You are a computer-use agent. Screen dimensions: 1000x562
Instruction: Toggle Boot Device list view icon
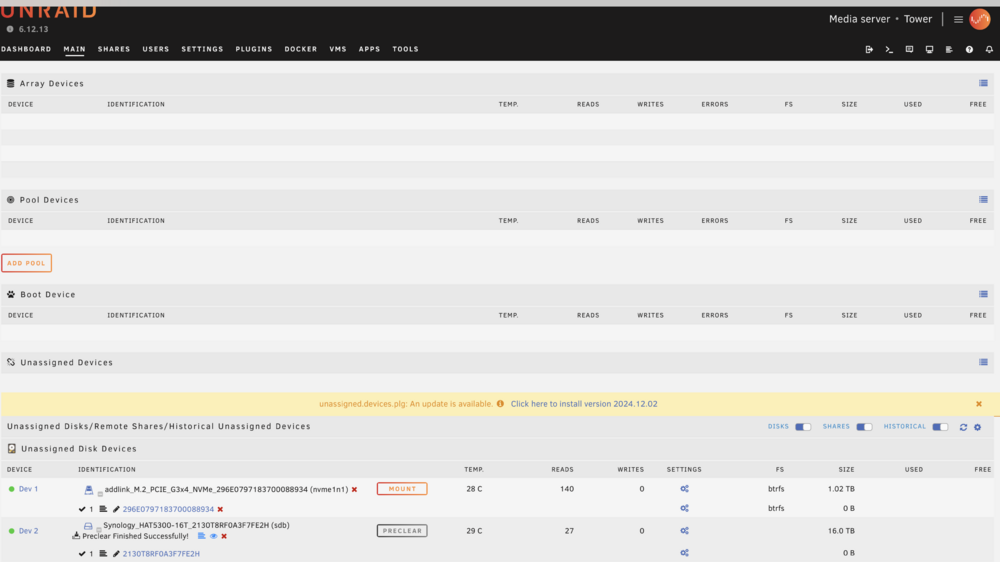(983, 294)
